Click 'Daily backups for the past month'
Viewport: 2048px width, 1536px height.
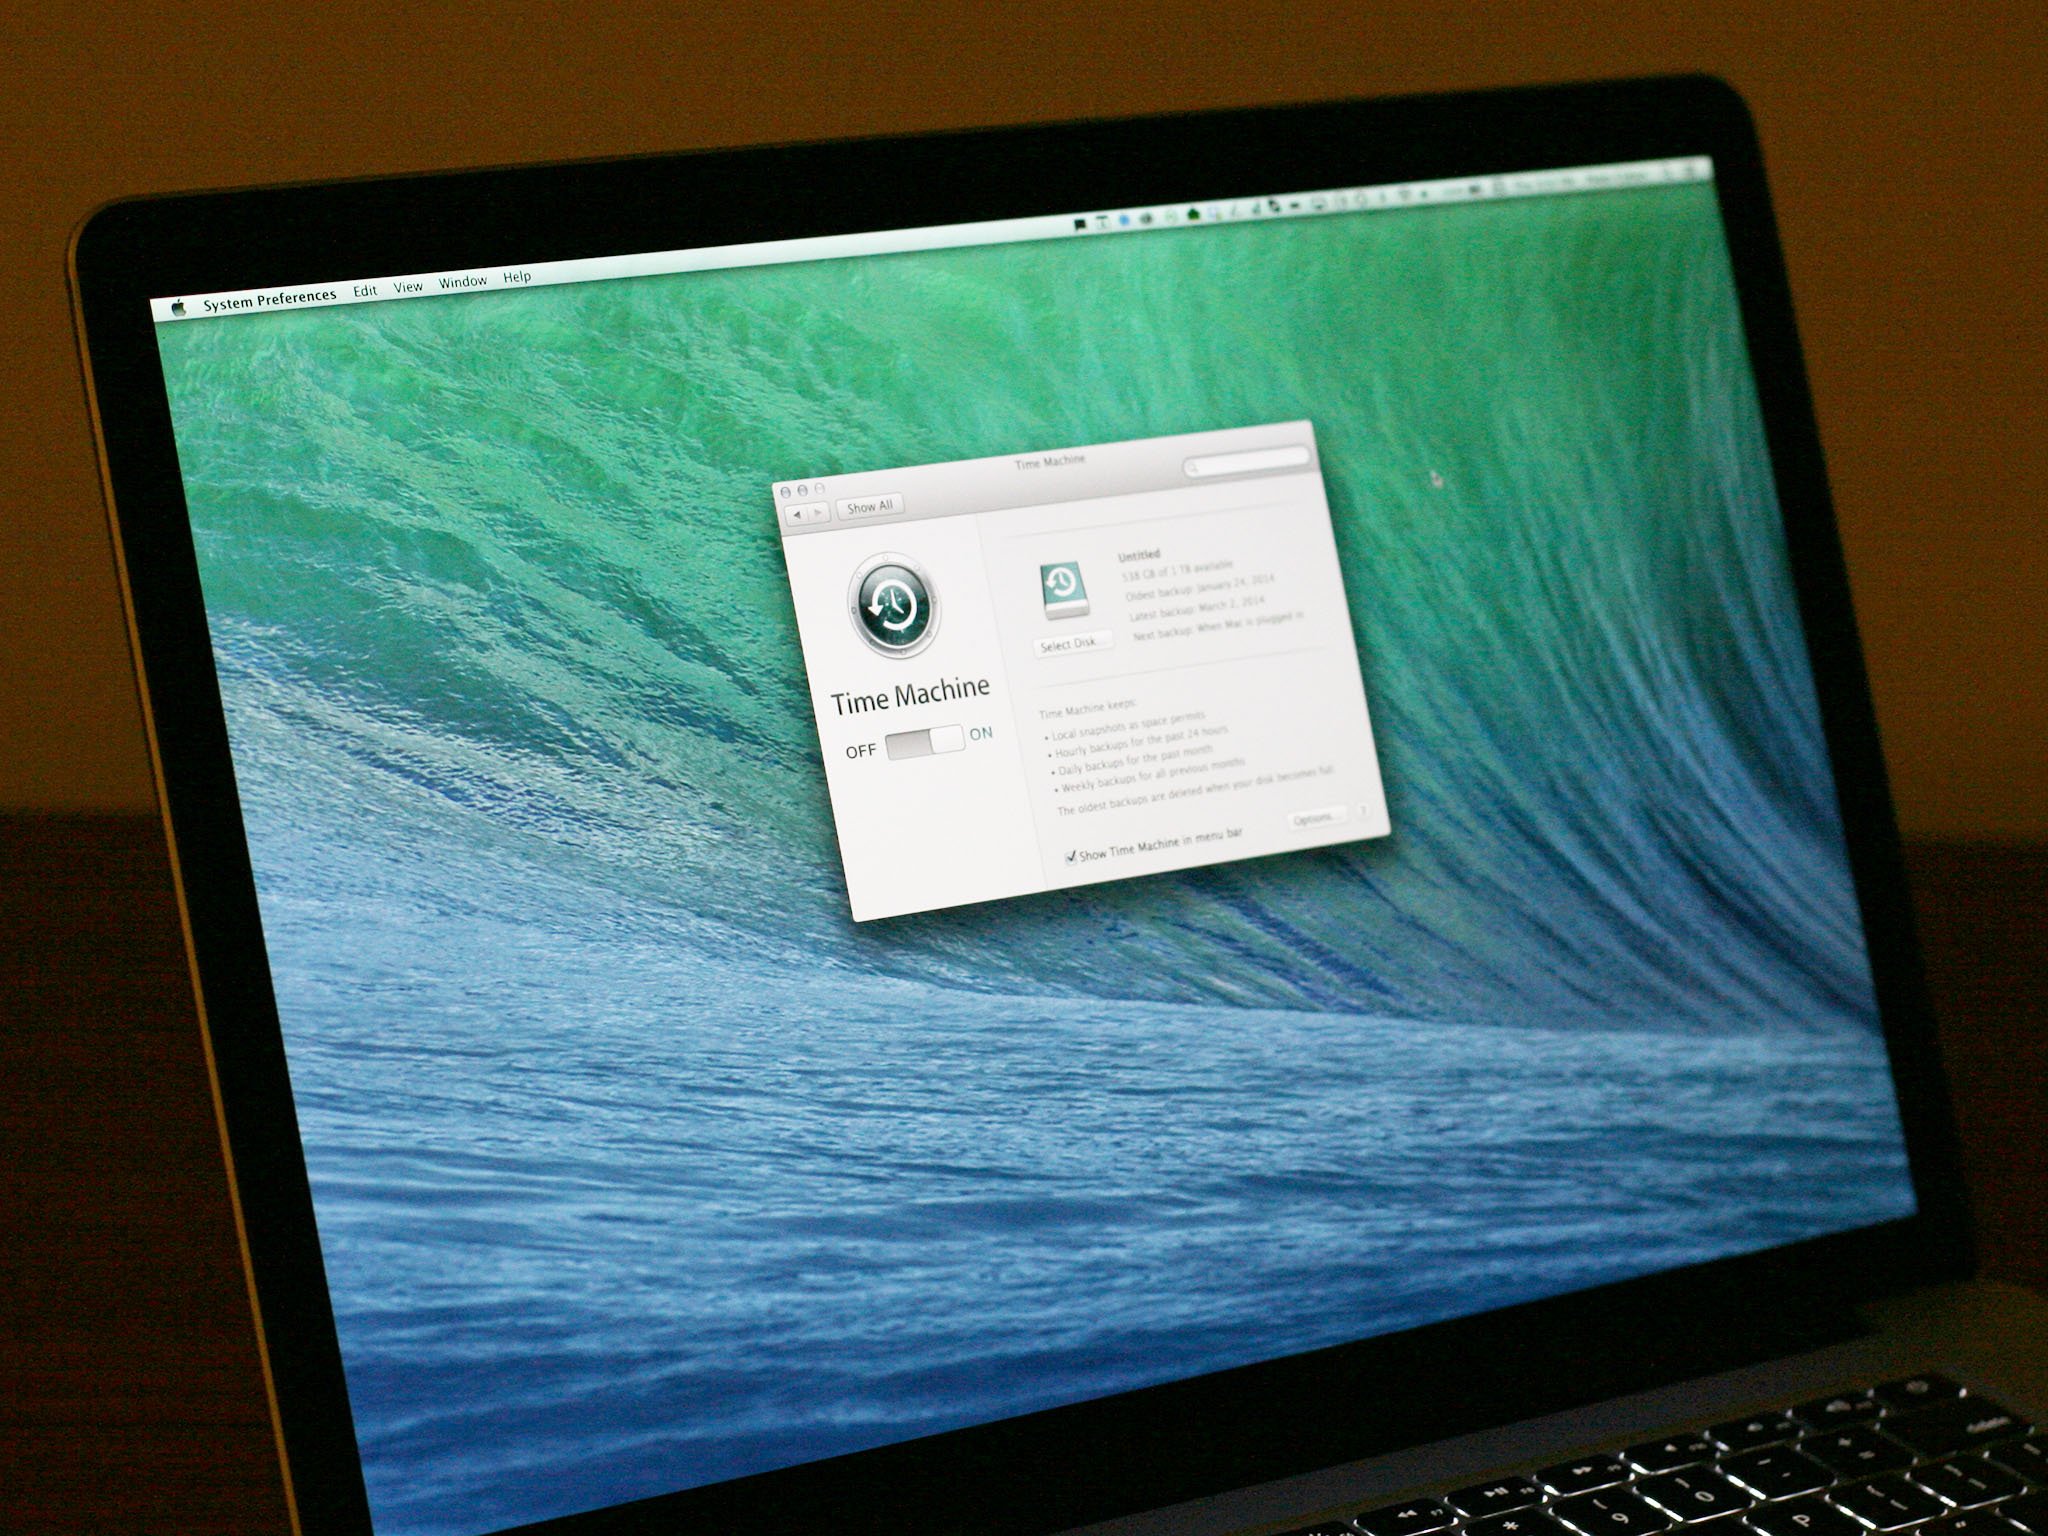(1132, 761)
